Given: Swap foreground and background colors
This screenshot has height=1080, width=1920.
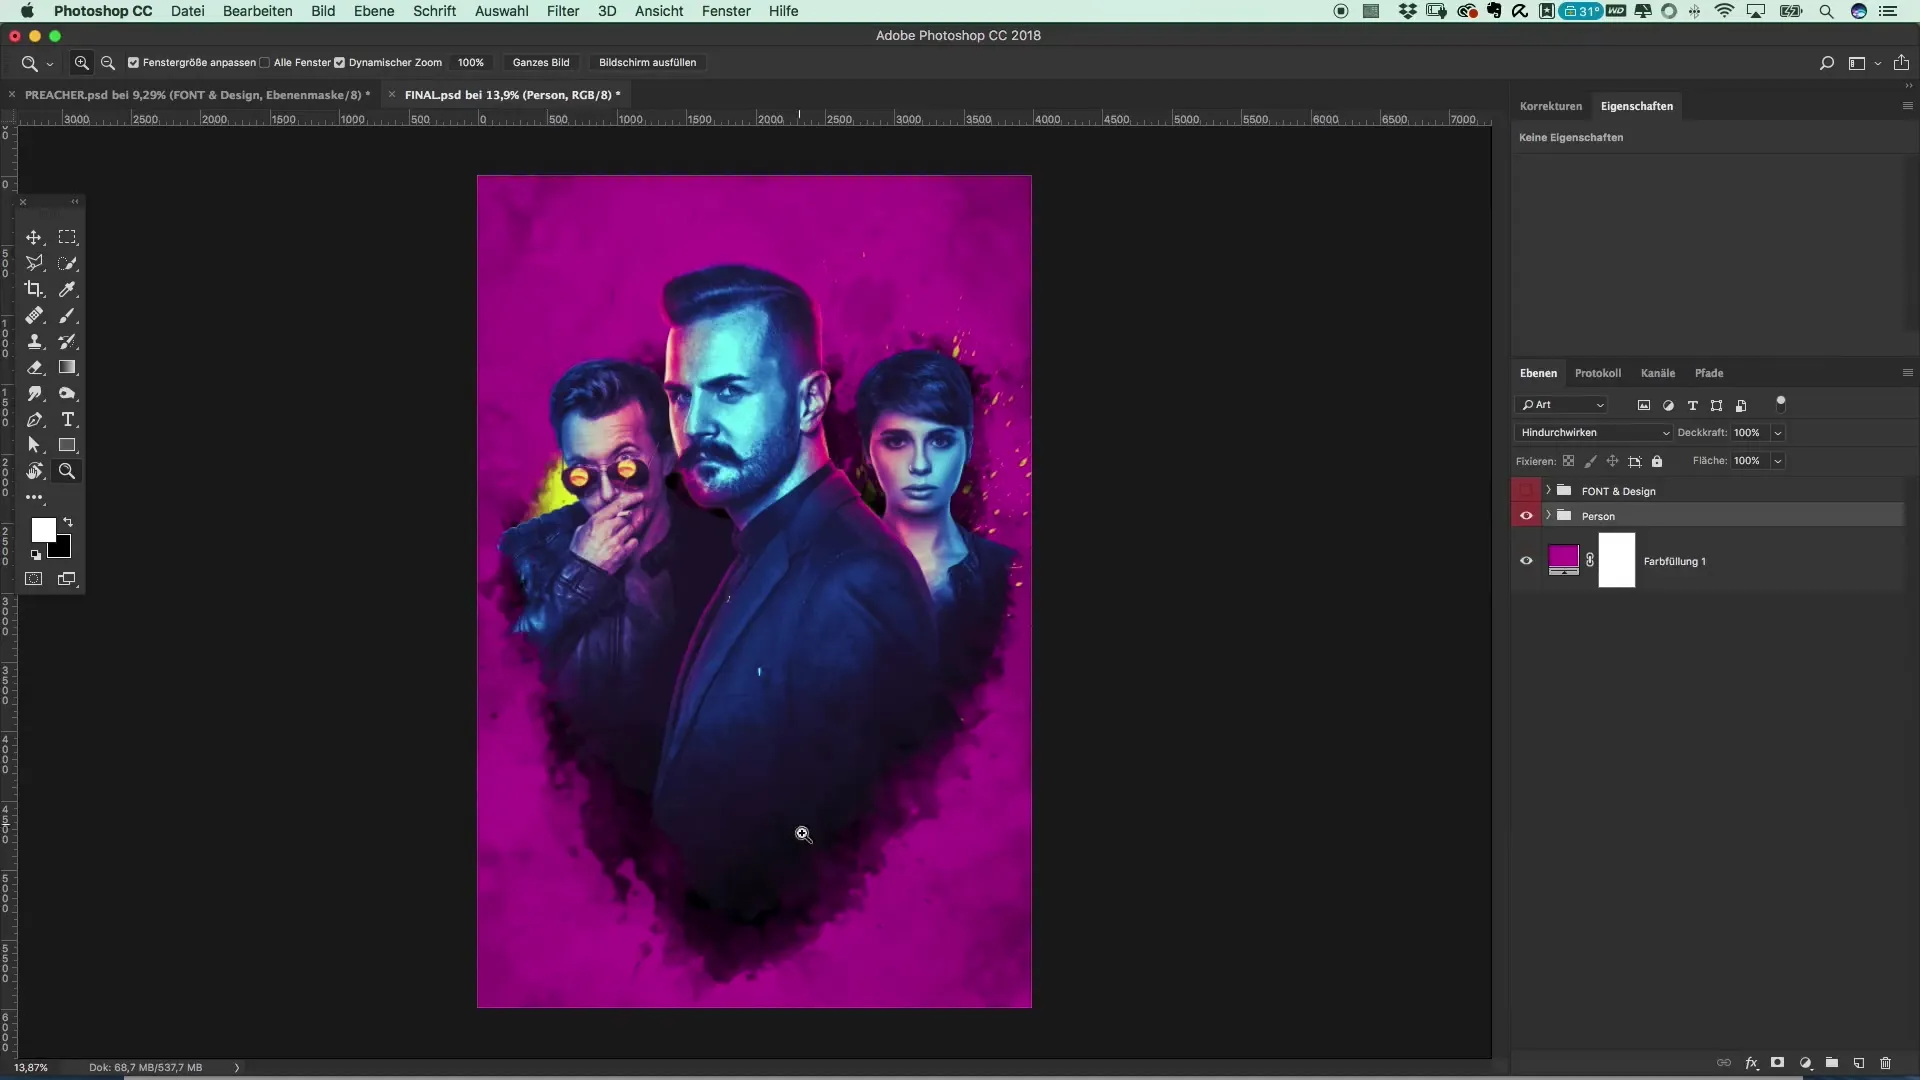Looking at the screenshot, I should 68,522.
